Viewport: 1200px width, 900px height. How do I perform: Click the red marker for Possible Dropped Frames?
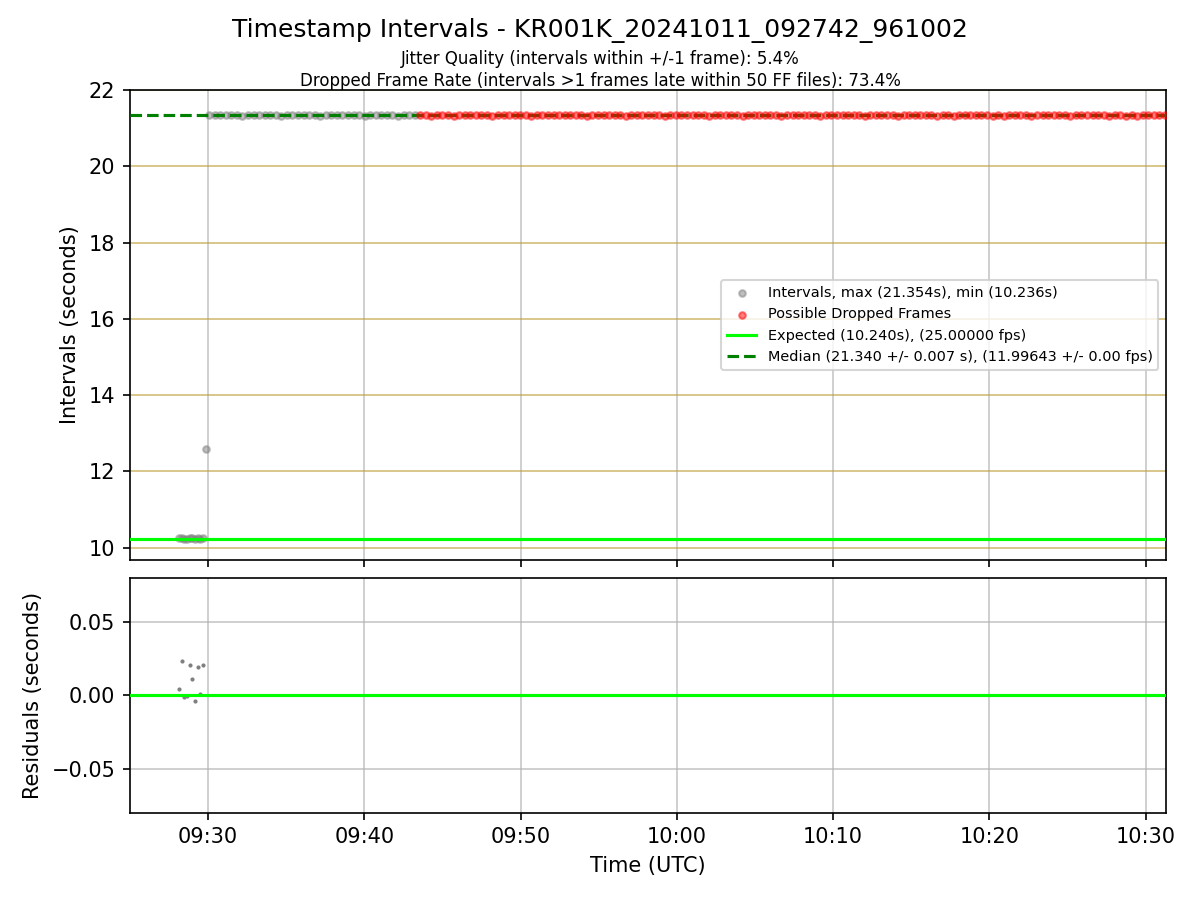click(x=742, y=314)
